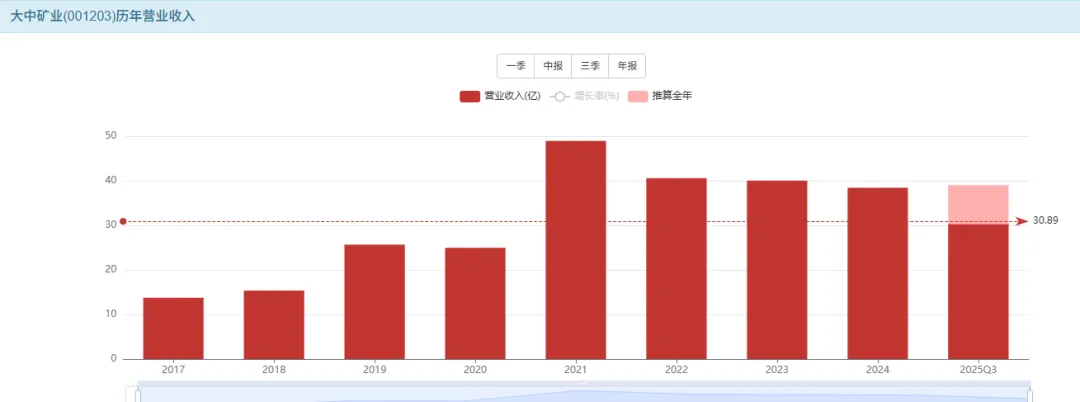Select the 2022 revenue bar
Viewport: 1080px width, 402px height.
click(x=676, y=268)
